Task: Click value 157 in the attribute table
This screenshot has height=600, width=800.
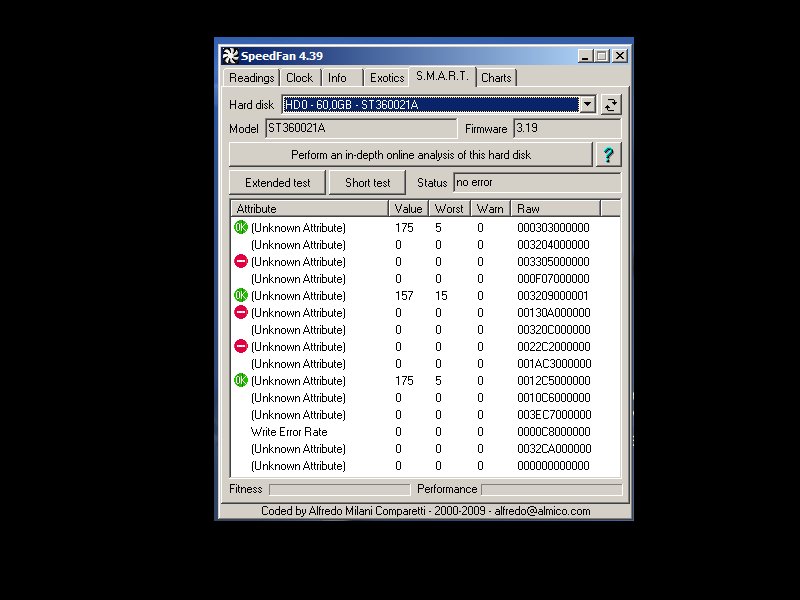Action: coord(404,296)
